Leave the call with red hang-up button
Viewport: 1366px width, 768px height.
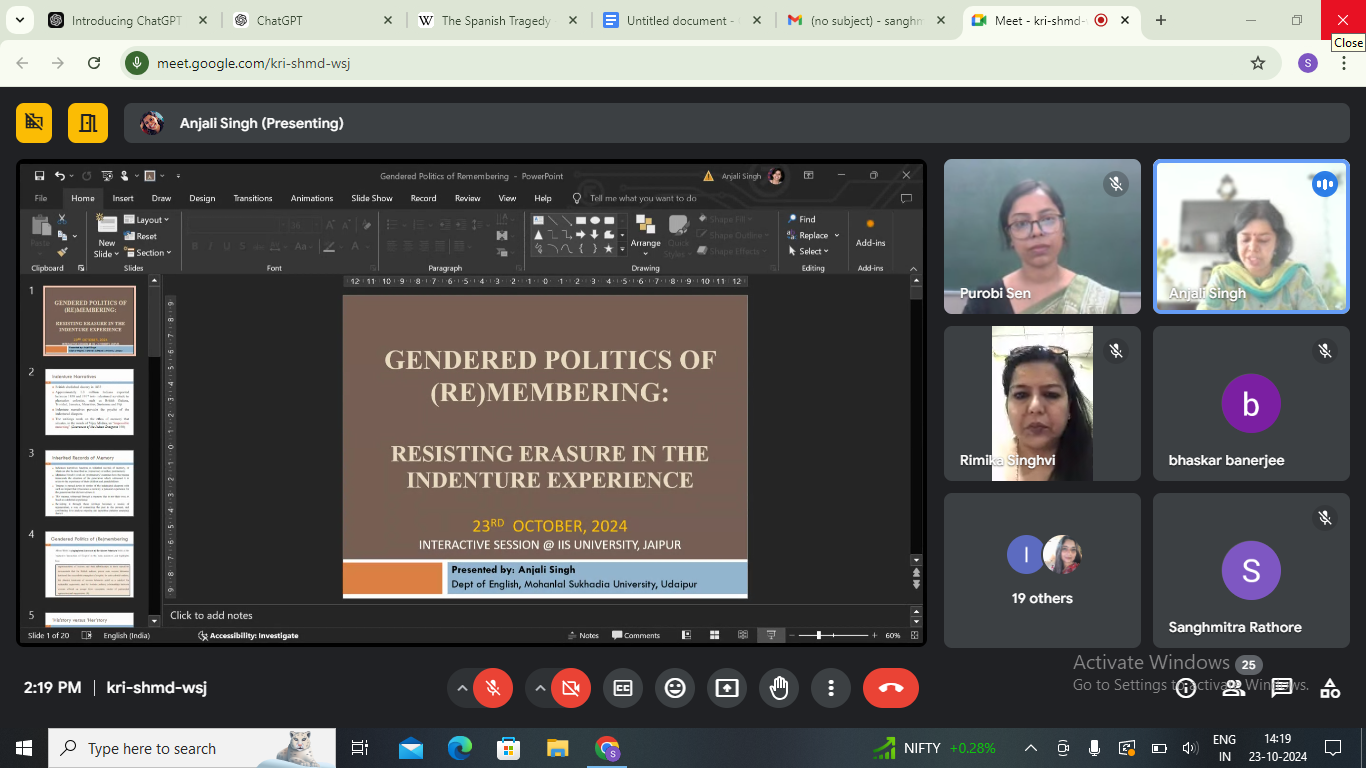tap(890, 688)
